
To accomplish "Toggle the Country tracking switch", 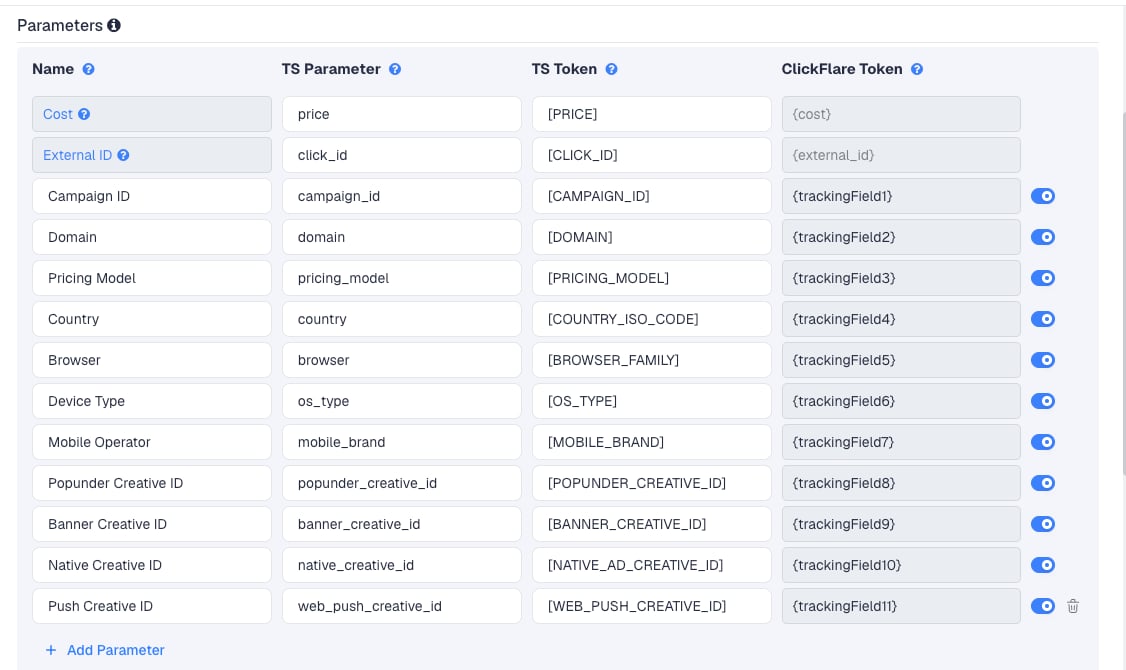I will point(1043,319).
